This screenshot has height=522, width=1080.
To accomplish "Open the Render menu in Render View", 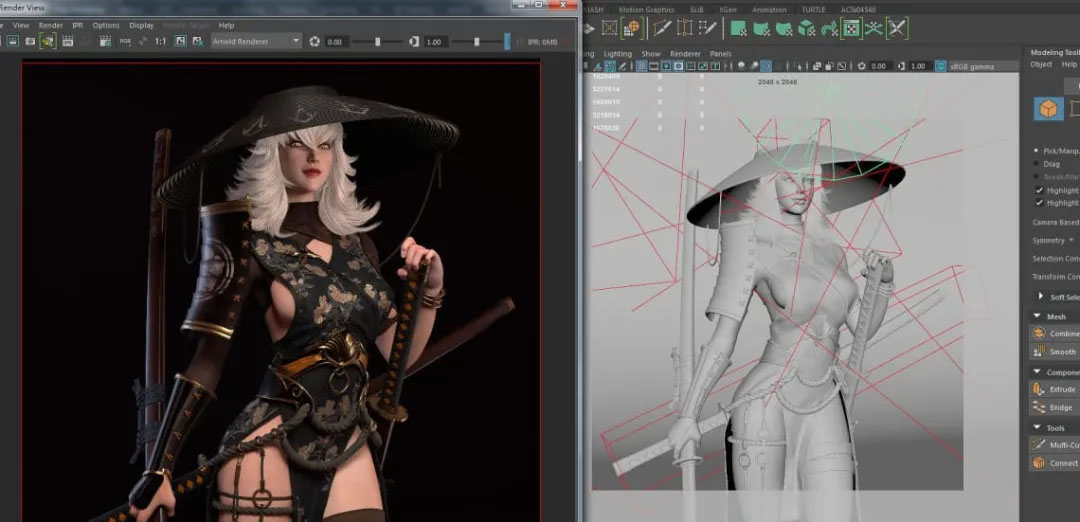I will tap(50, 25).
